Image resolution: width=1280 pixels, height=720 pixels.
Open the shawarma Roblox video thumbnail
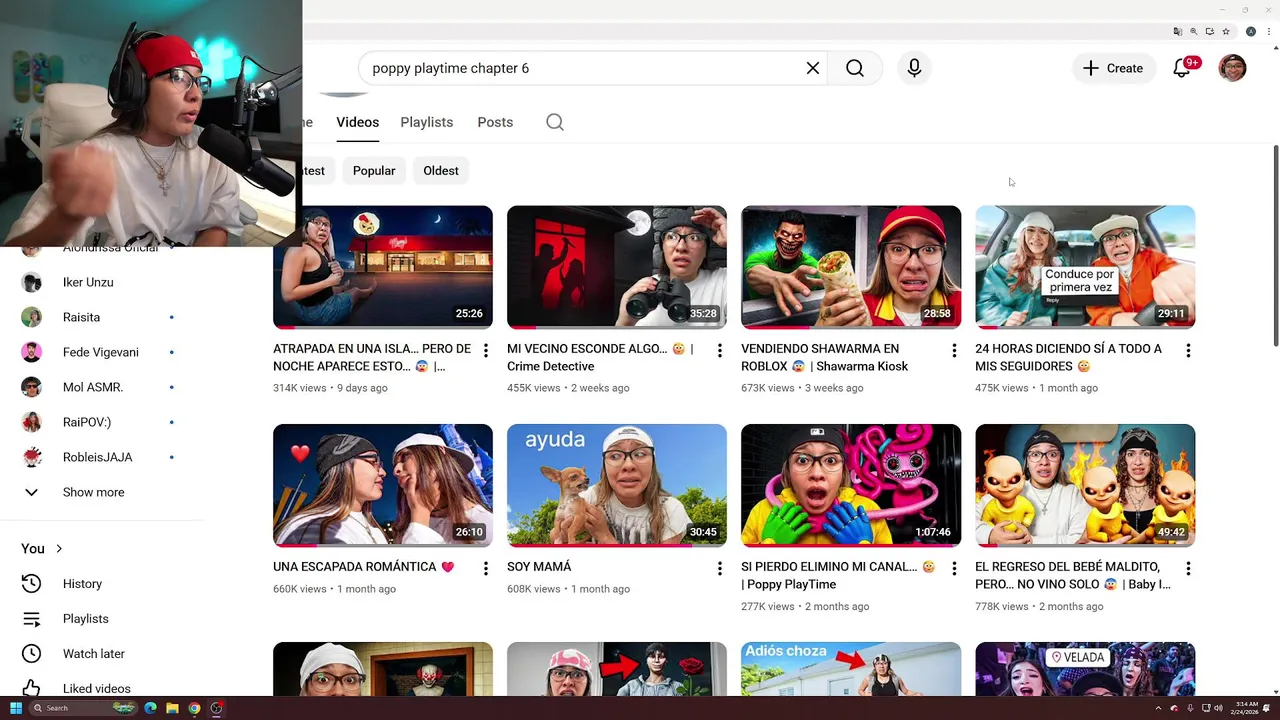[851, 267]
